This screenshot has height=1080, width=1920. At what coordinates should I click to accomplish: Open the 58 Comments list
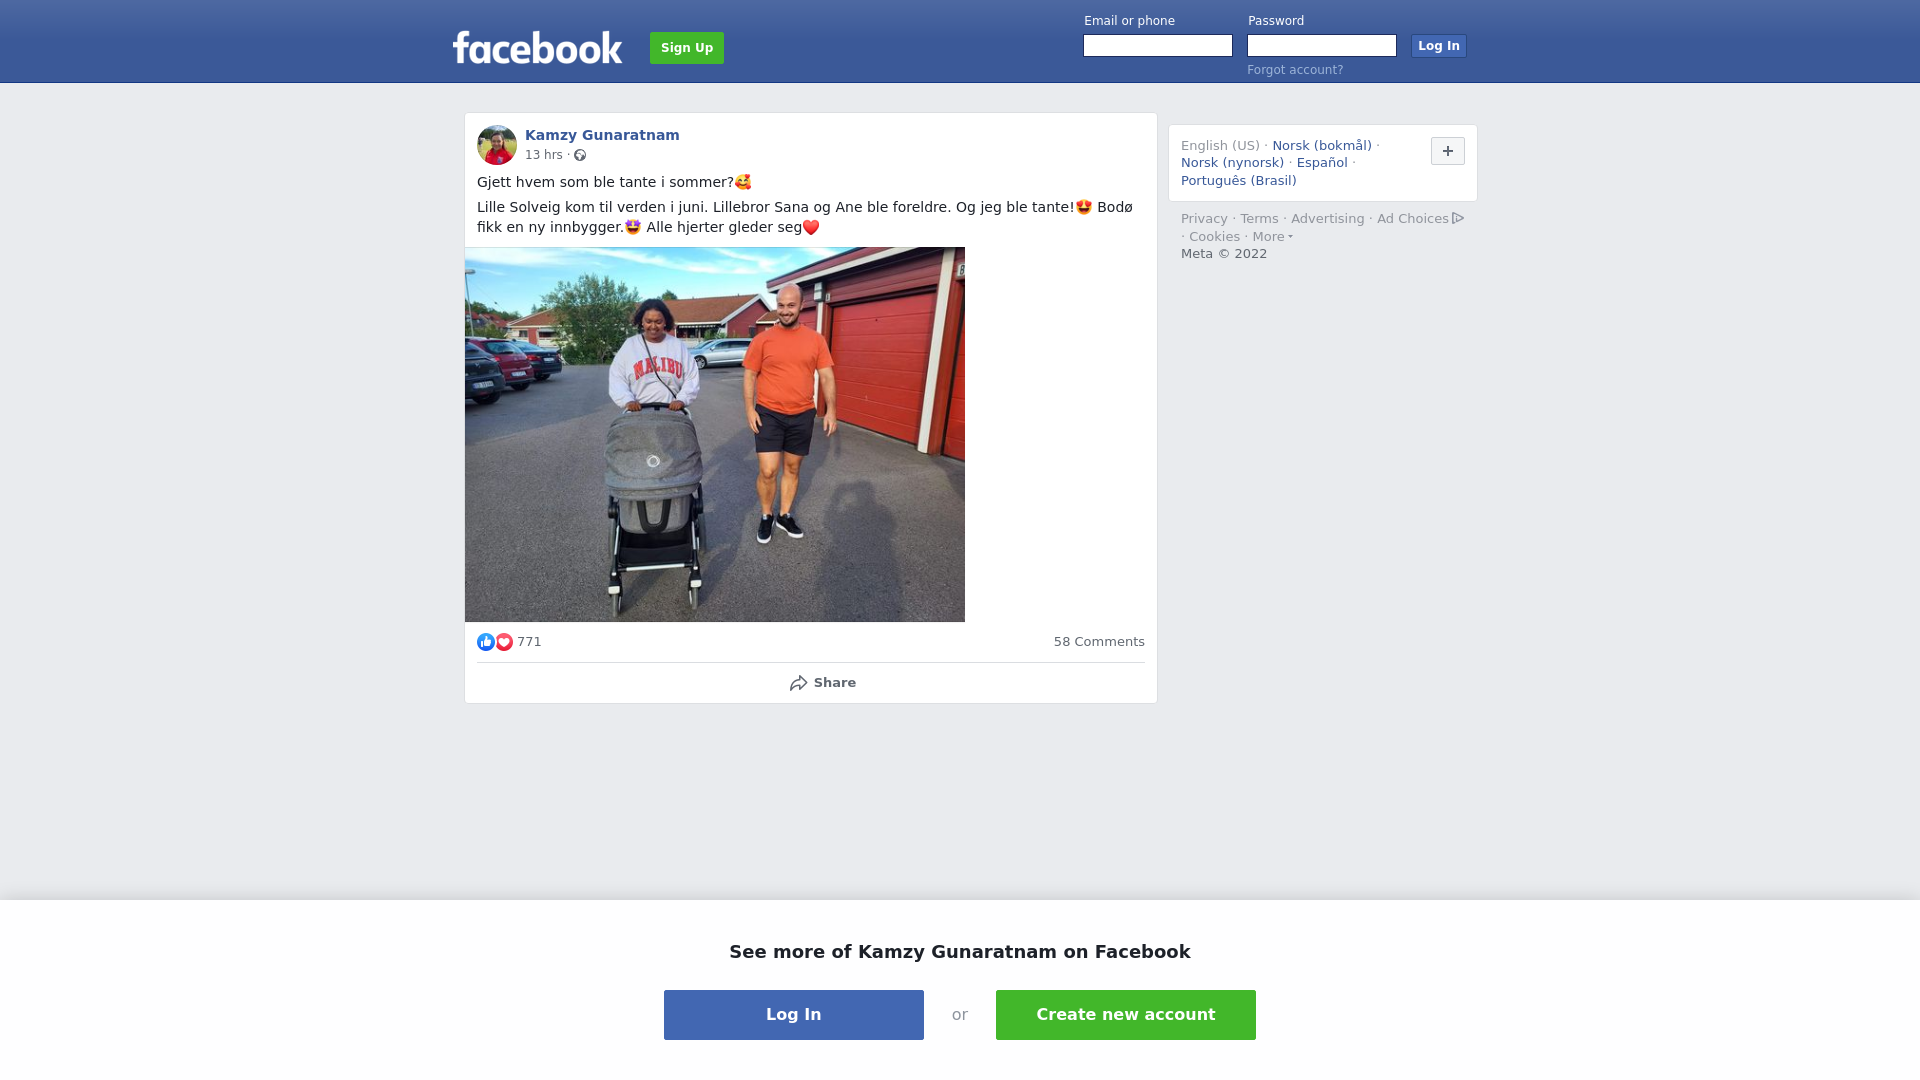pyautogui.click(x=1099, y=642)
